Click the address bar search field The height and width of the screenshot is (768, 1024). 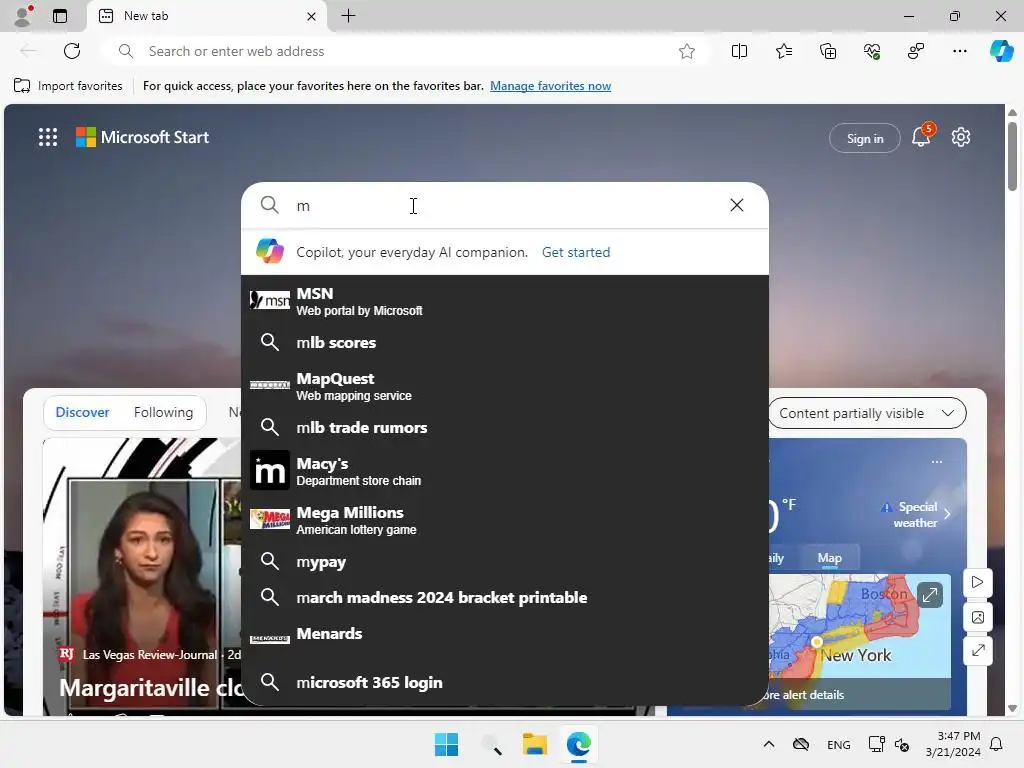405,51
